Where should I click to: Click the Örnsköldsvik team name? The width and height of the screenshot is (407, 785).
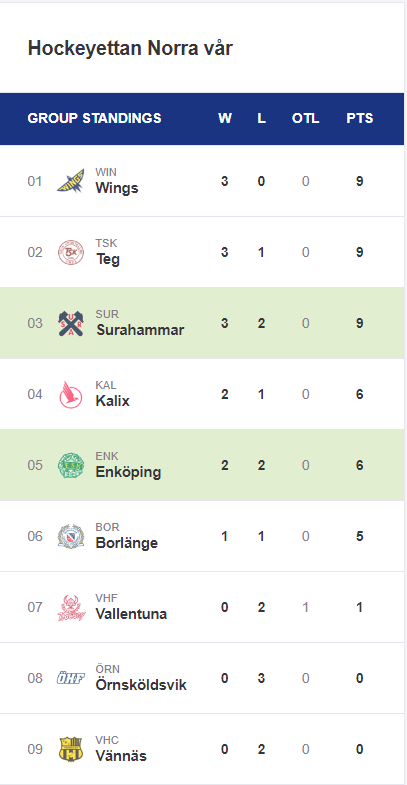coord(141,685)
